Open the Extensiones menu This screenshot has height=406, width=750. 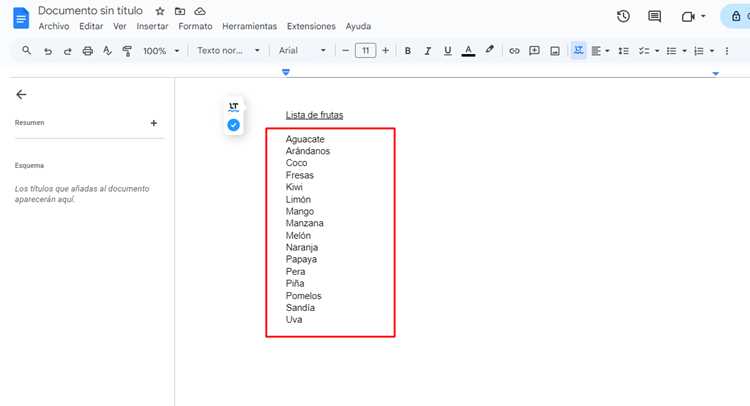pos(311,26)
